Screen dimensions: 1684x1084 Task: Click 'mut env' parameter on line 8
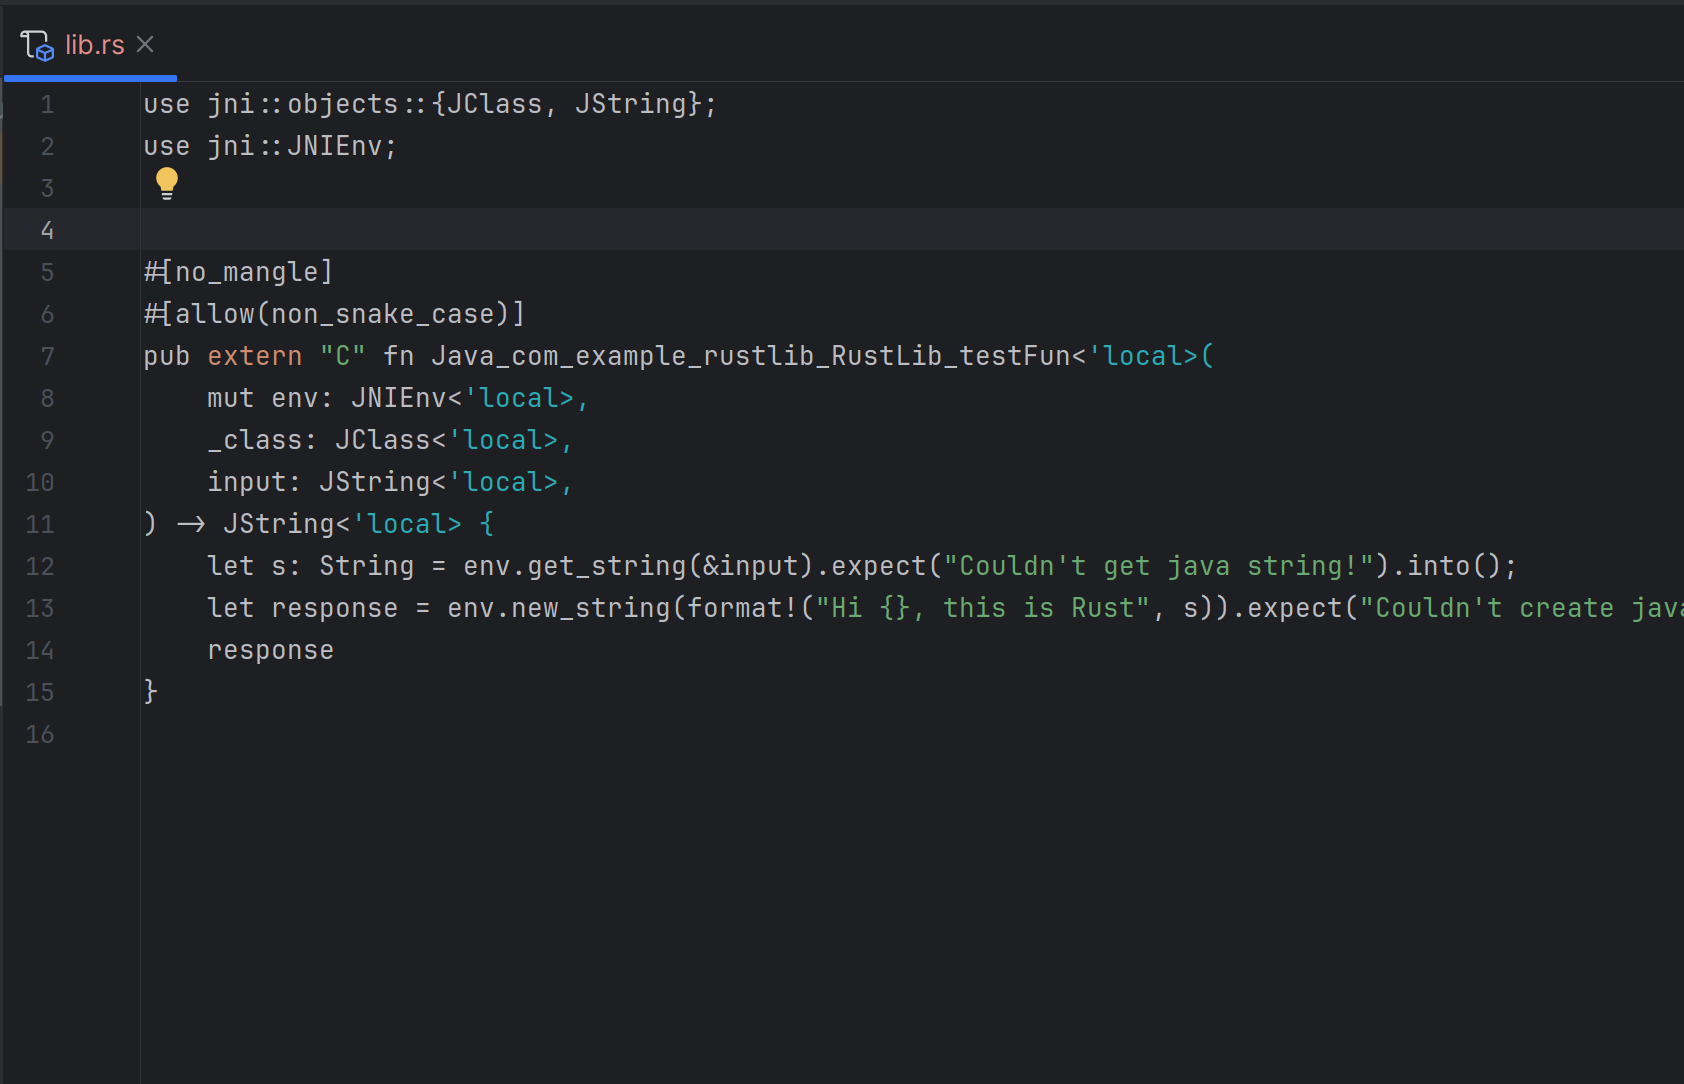click(263, 398)
